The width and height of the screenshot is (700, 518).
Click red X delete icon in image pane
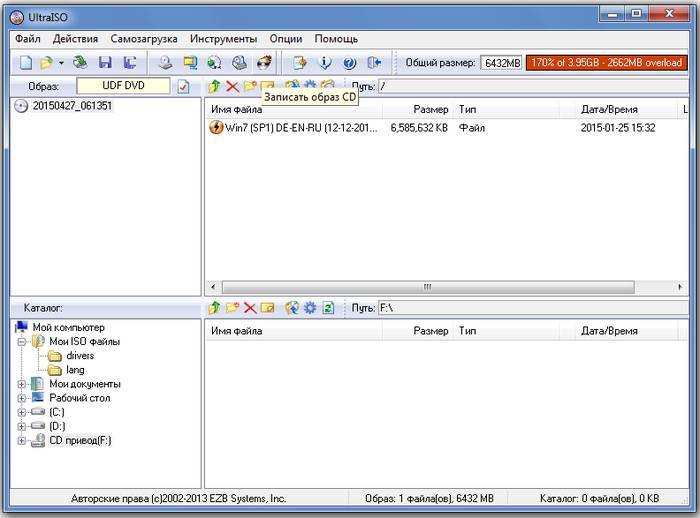[232, 87]
